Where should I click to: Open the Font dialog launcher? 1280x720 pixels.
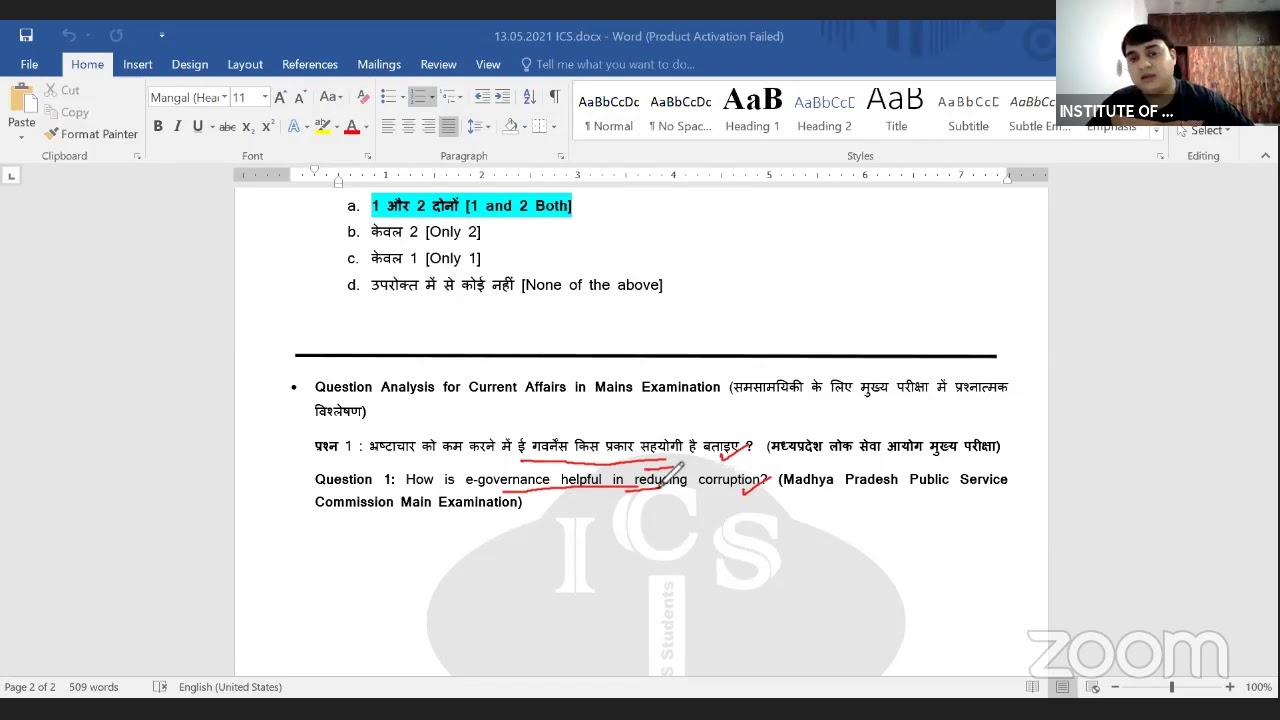point(368,156)
